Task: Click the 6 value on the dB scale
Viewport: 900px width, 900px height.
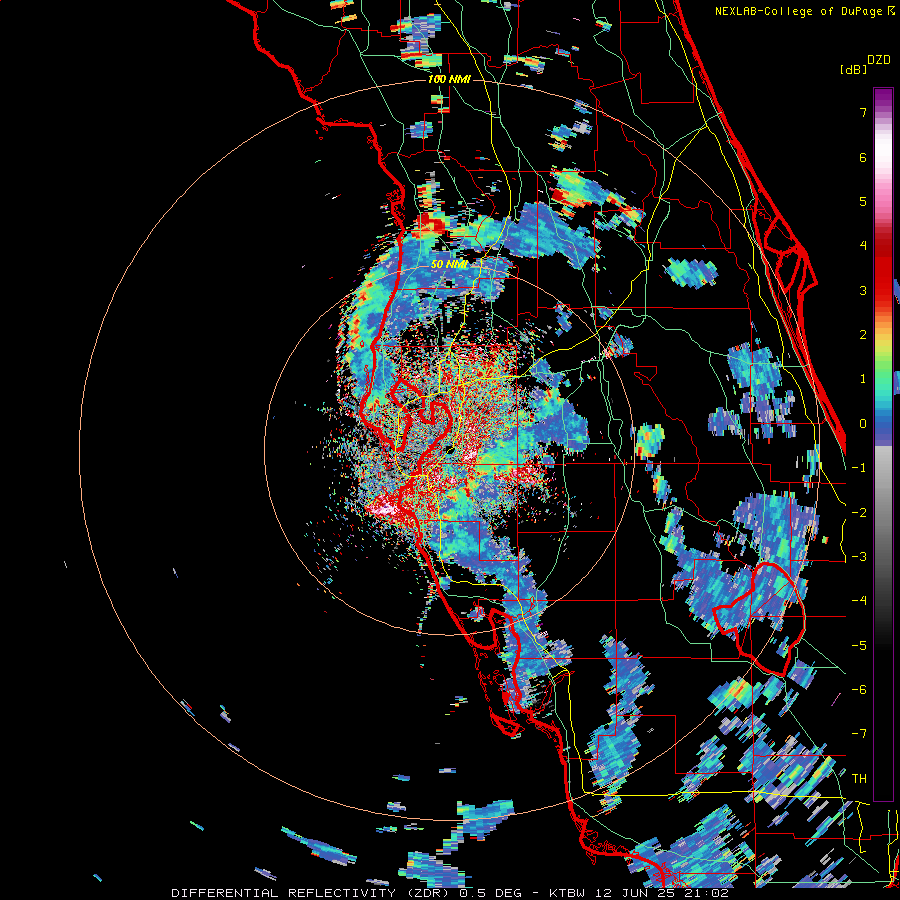Action: [863, 157]
